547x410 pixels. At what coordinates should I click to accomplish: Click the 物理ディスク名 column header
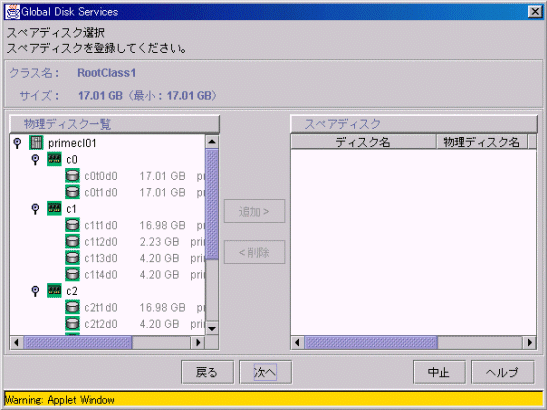tap(482, 142)
